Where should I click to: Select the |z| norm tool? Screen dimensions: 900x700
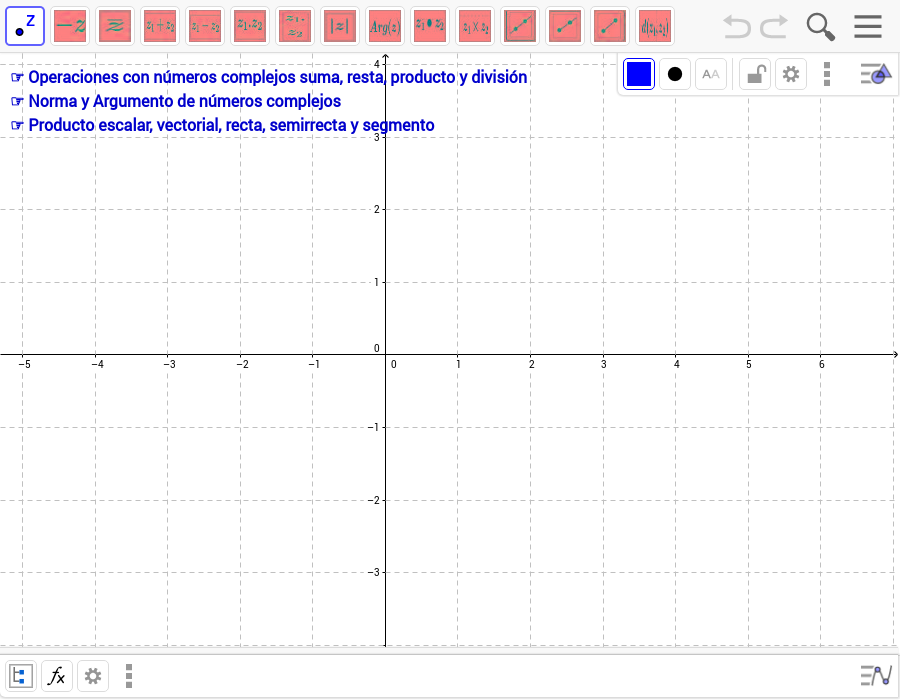(x=340, y=26)
